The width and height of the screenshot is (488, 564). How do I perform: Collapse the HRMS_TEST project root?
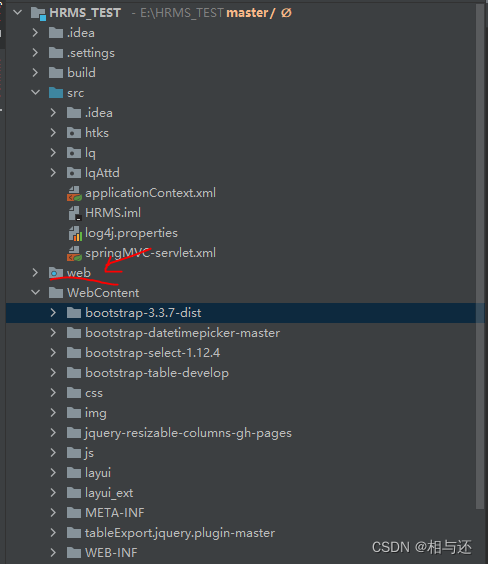pyautogui.click(x=17, y=13)
